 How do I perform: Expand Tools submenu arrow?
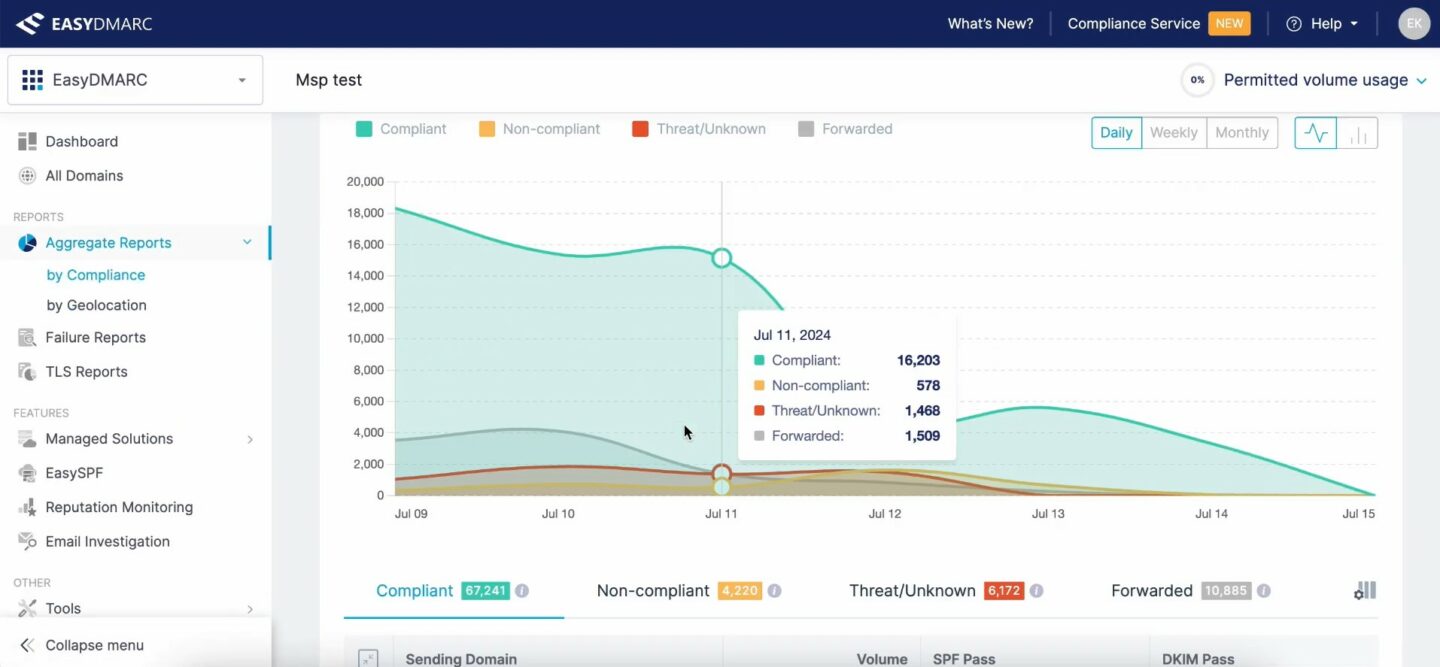(250, 608)
